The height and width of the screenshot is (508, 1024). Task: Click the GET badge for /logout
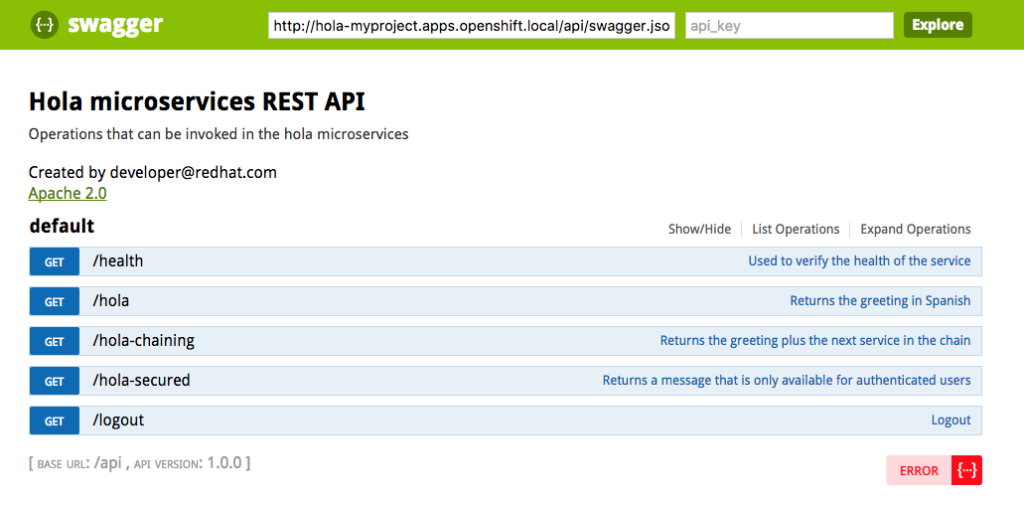point(54,421)
